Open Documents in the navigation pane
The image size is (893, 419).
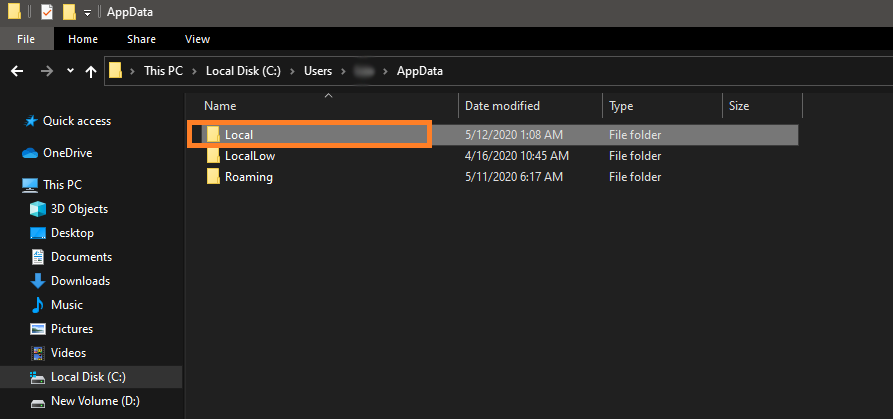(81, 257)
